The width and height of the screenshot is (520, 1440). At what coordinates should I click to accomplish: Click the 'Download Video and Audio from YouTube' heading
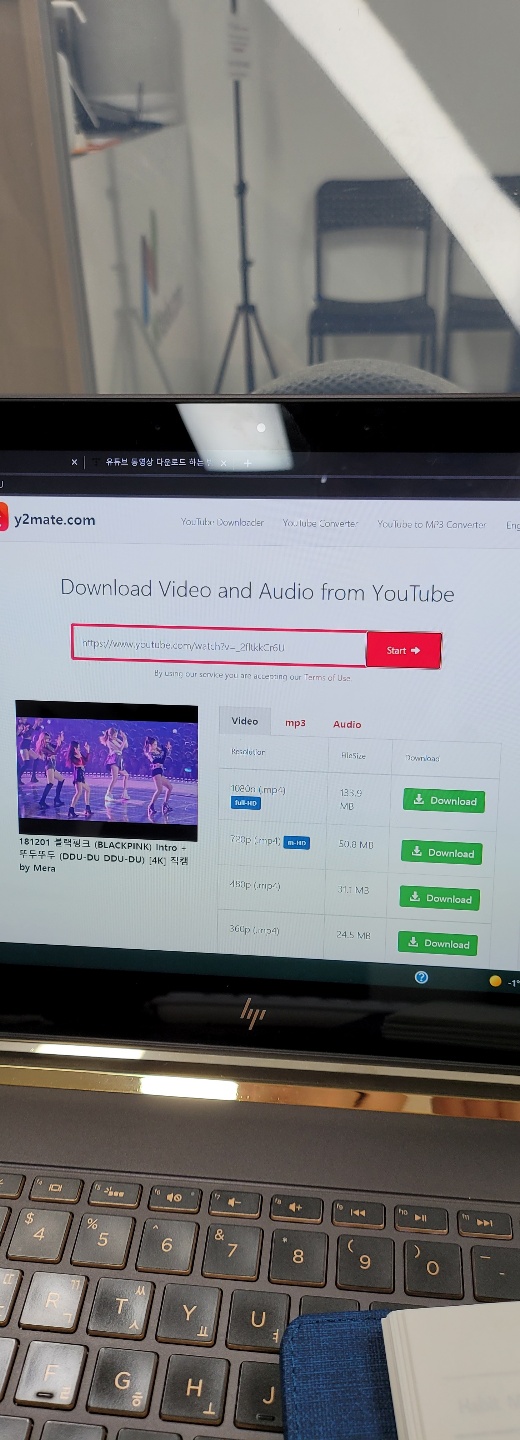point(257,590)
